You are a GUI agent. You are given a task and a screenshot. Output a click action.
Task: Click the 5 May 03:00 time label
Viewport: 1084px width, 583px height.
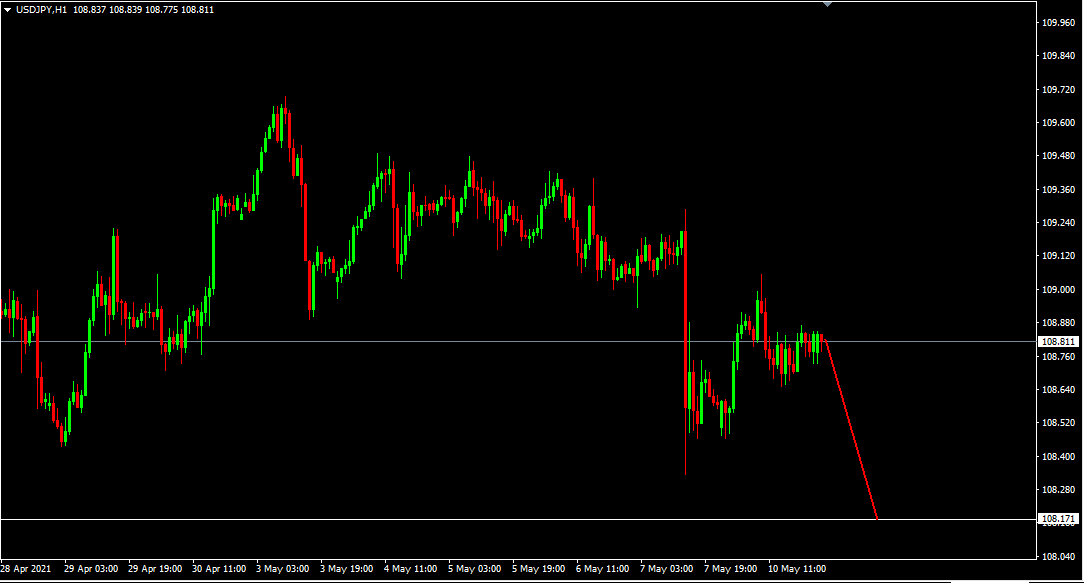(474, 569)
